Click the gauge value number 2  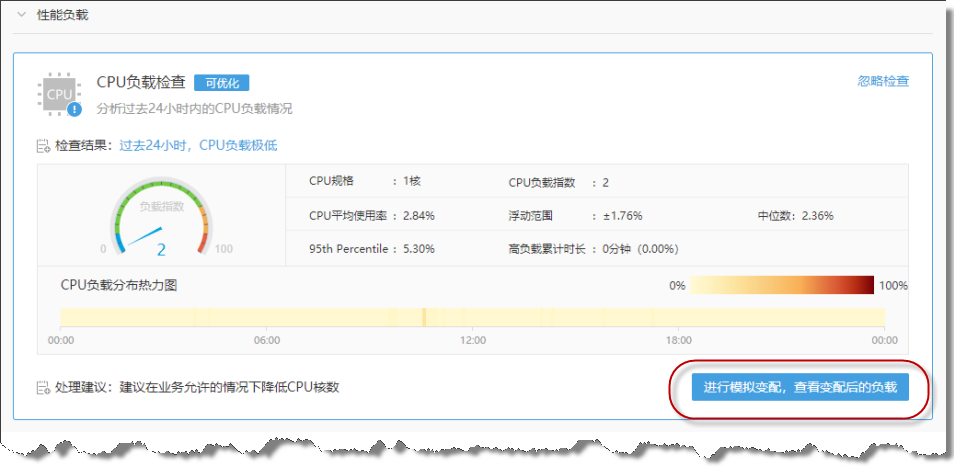point(161,250)
